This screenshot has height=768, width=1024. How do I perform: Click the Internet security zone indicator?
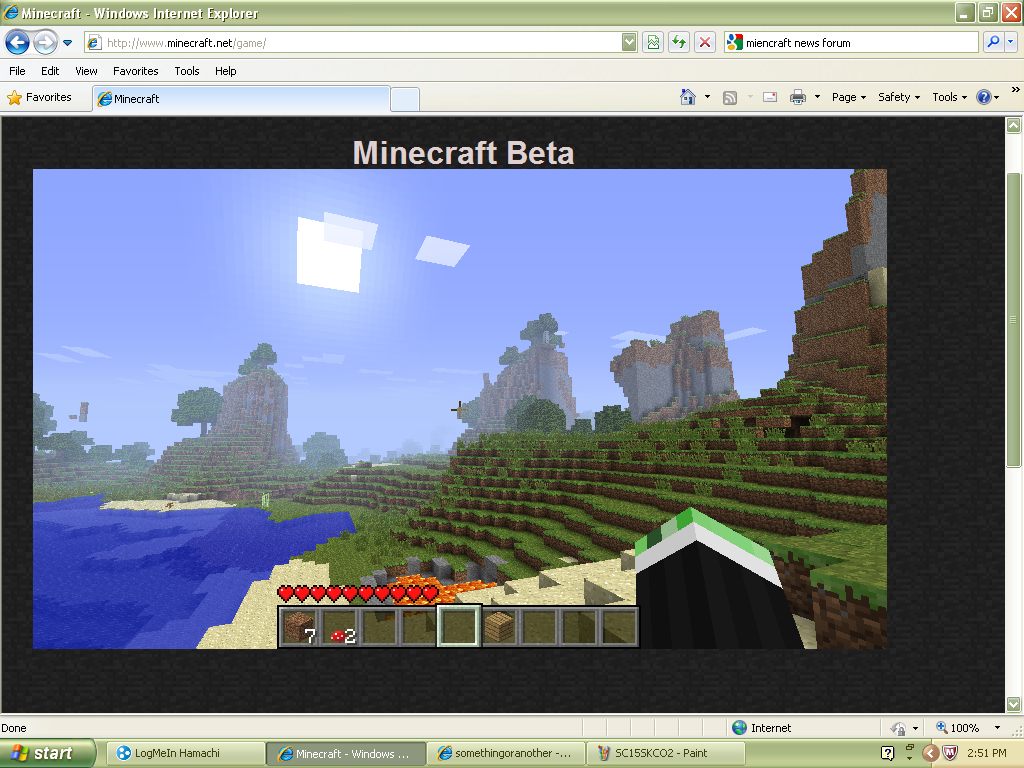761,728
